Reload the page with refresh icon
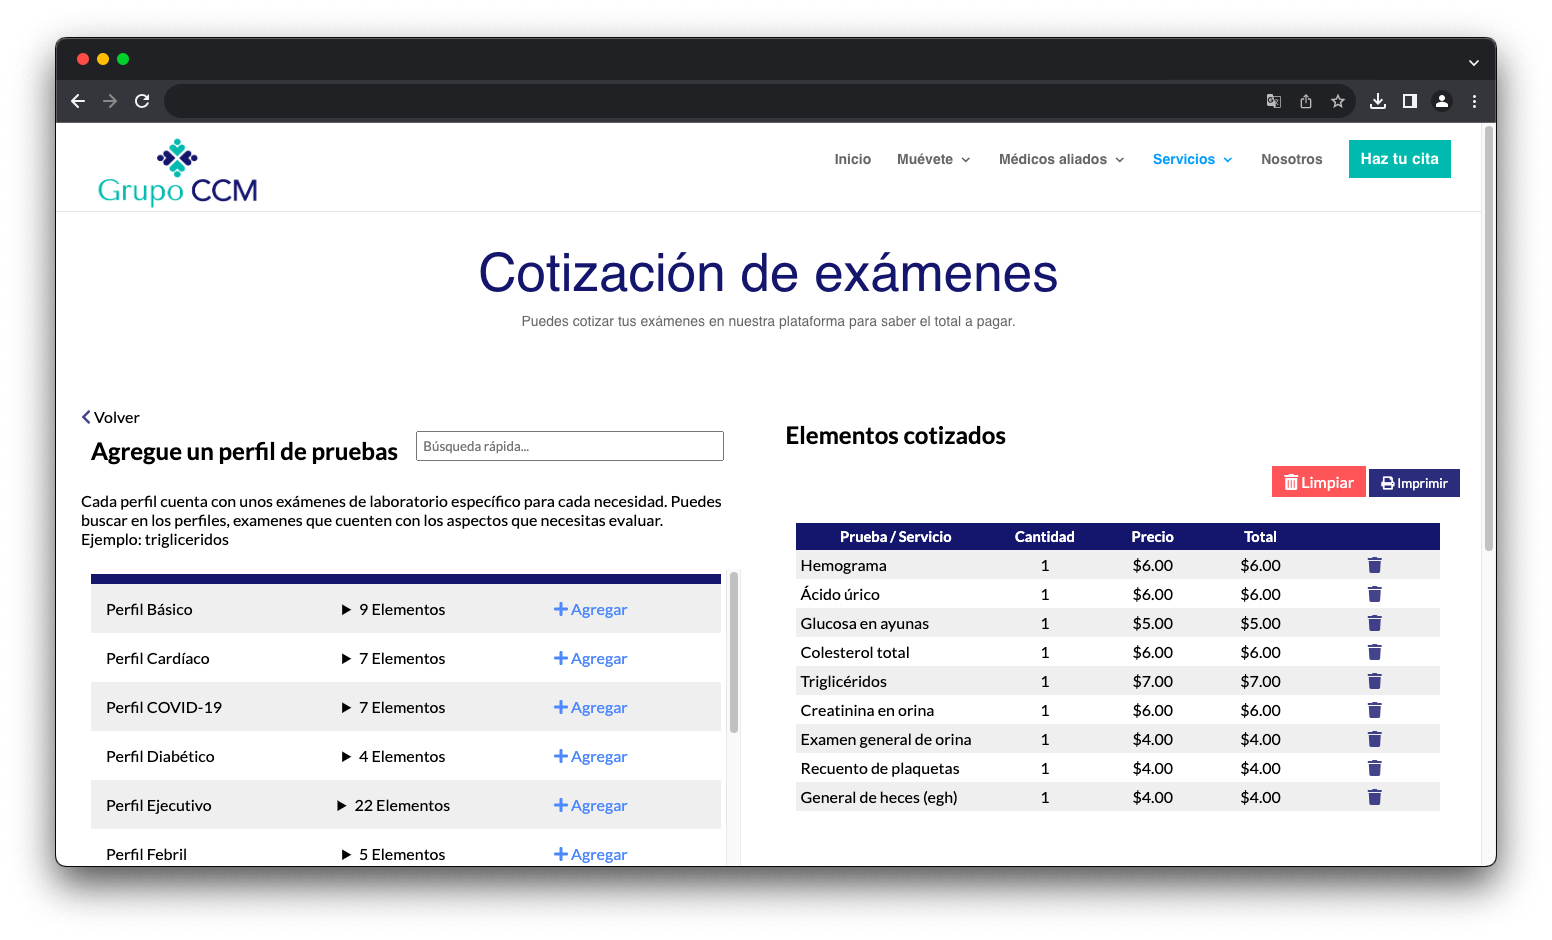 coord(142,101)
